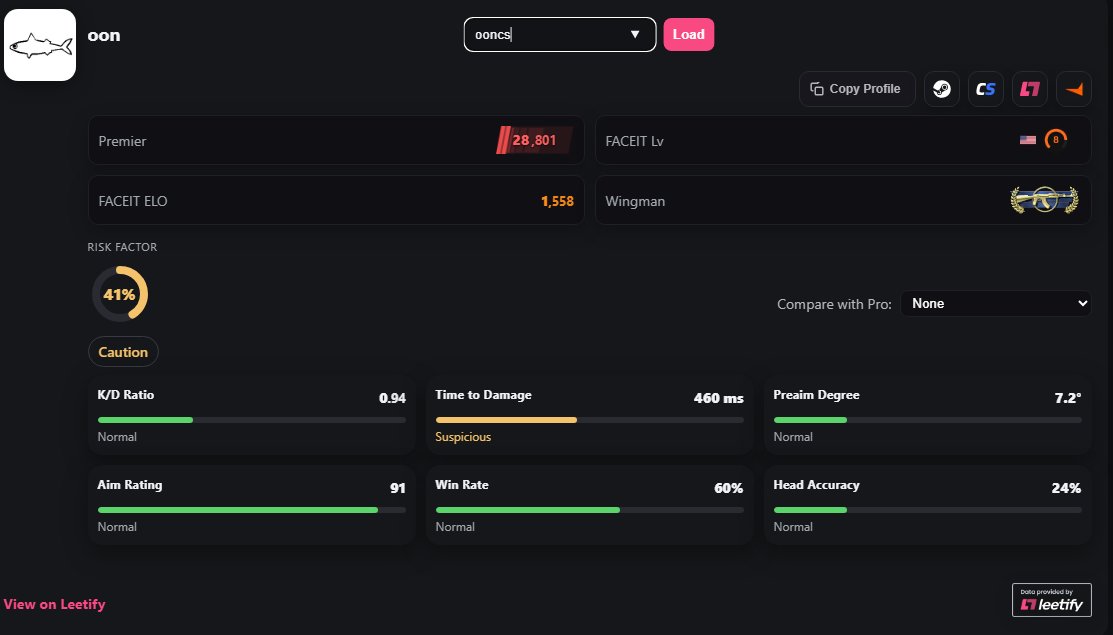Viewport: 1113px width, 635px height.
Task: Click the 41% risk factor gauge
Action: coord(119,294)
